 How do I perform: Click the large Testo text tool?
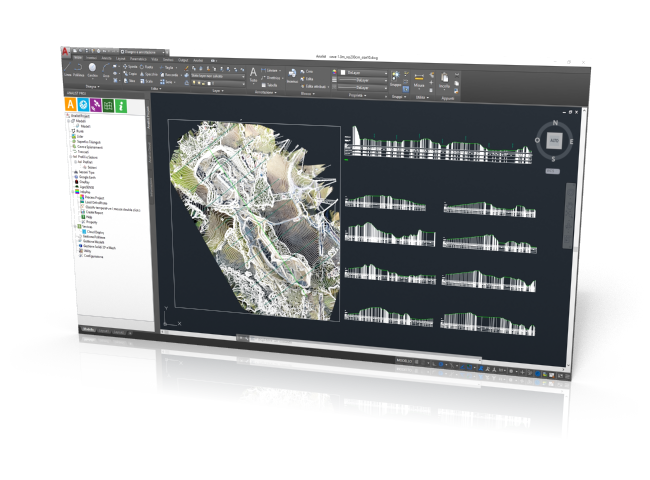click(253, 75)
